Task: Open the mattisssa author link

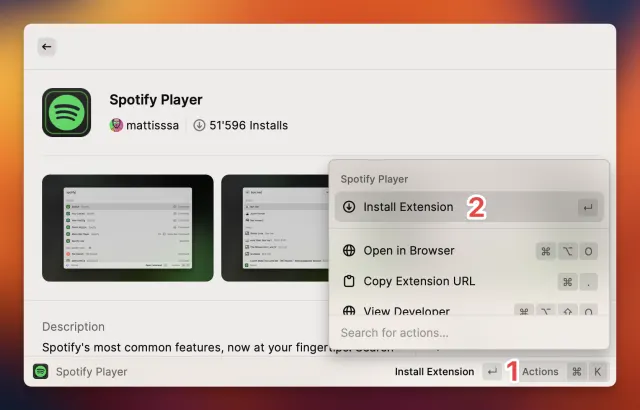Action: coord(152,125)
